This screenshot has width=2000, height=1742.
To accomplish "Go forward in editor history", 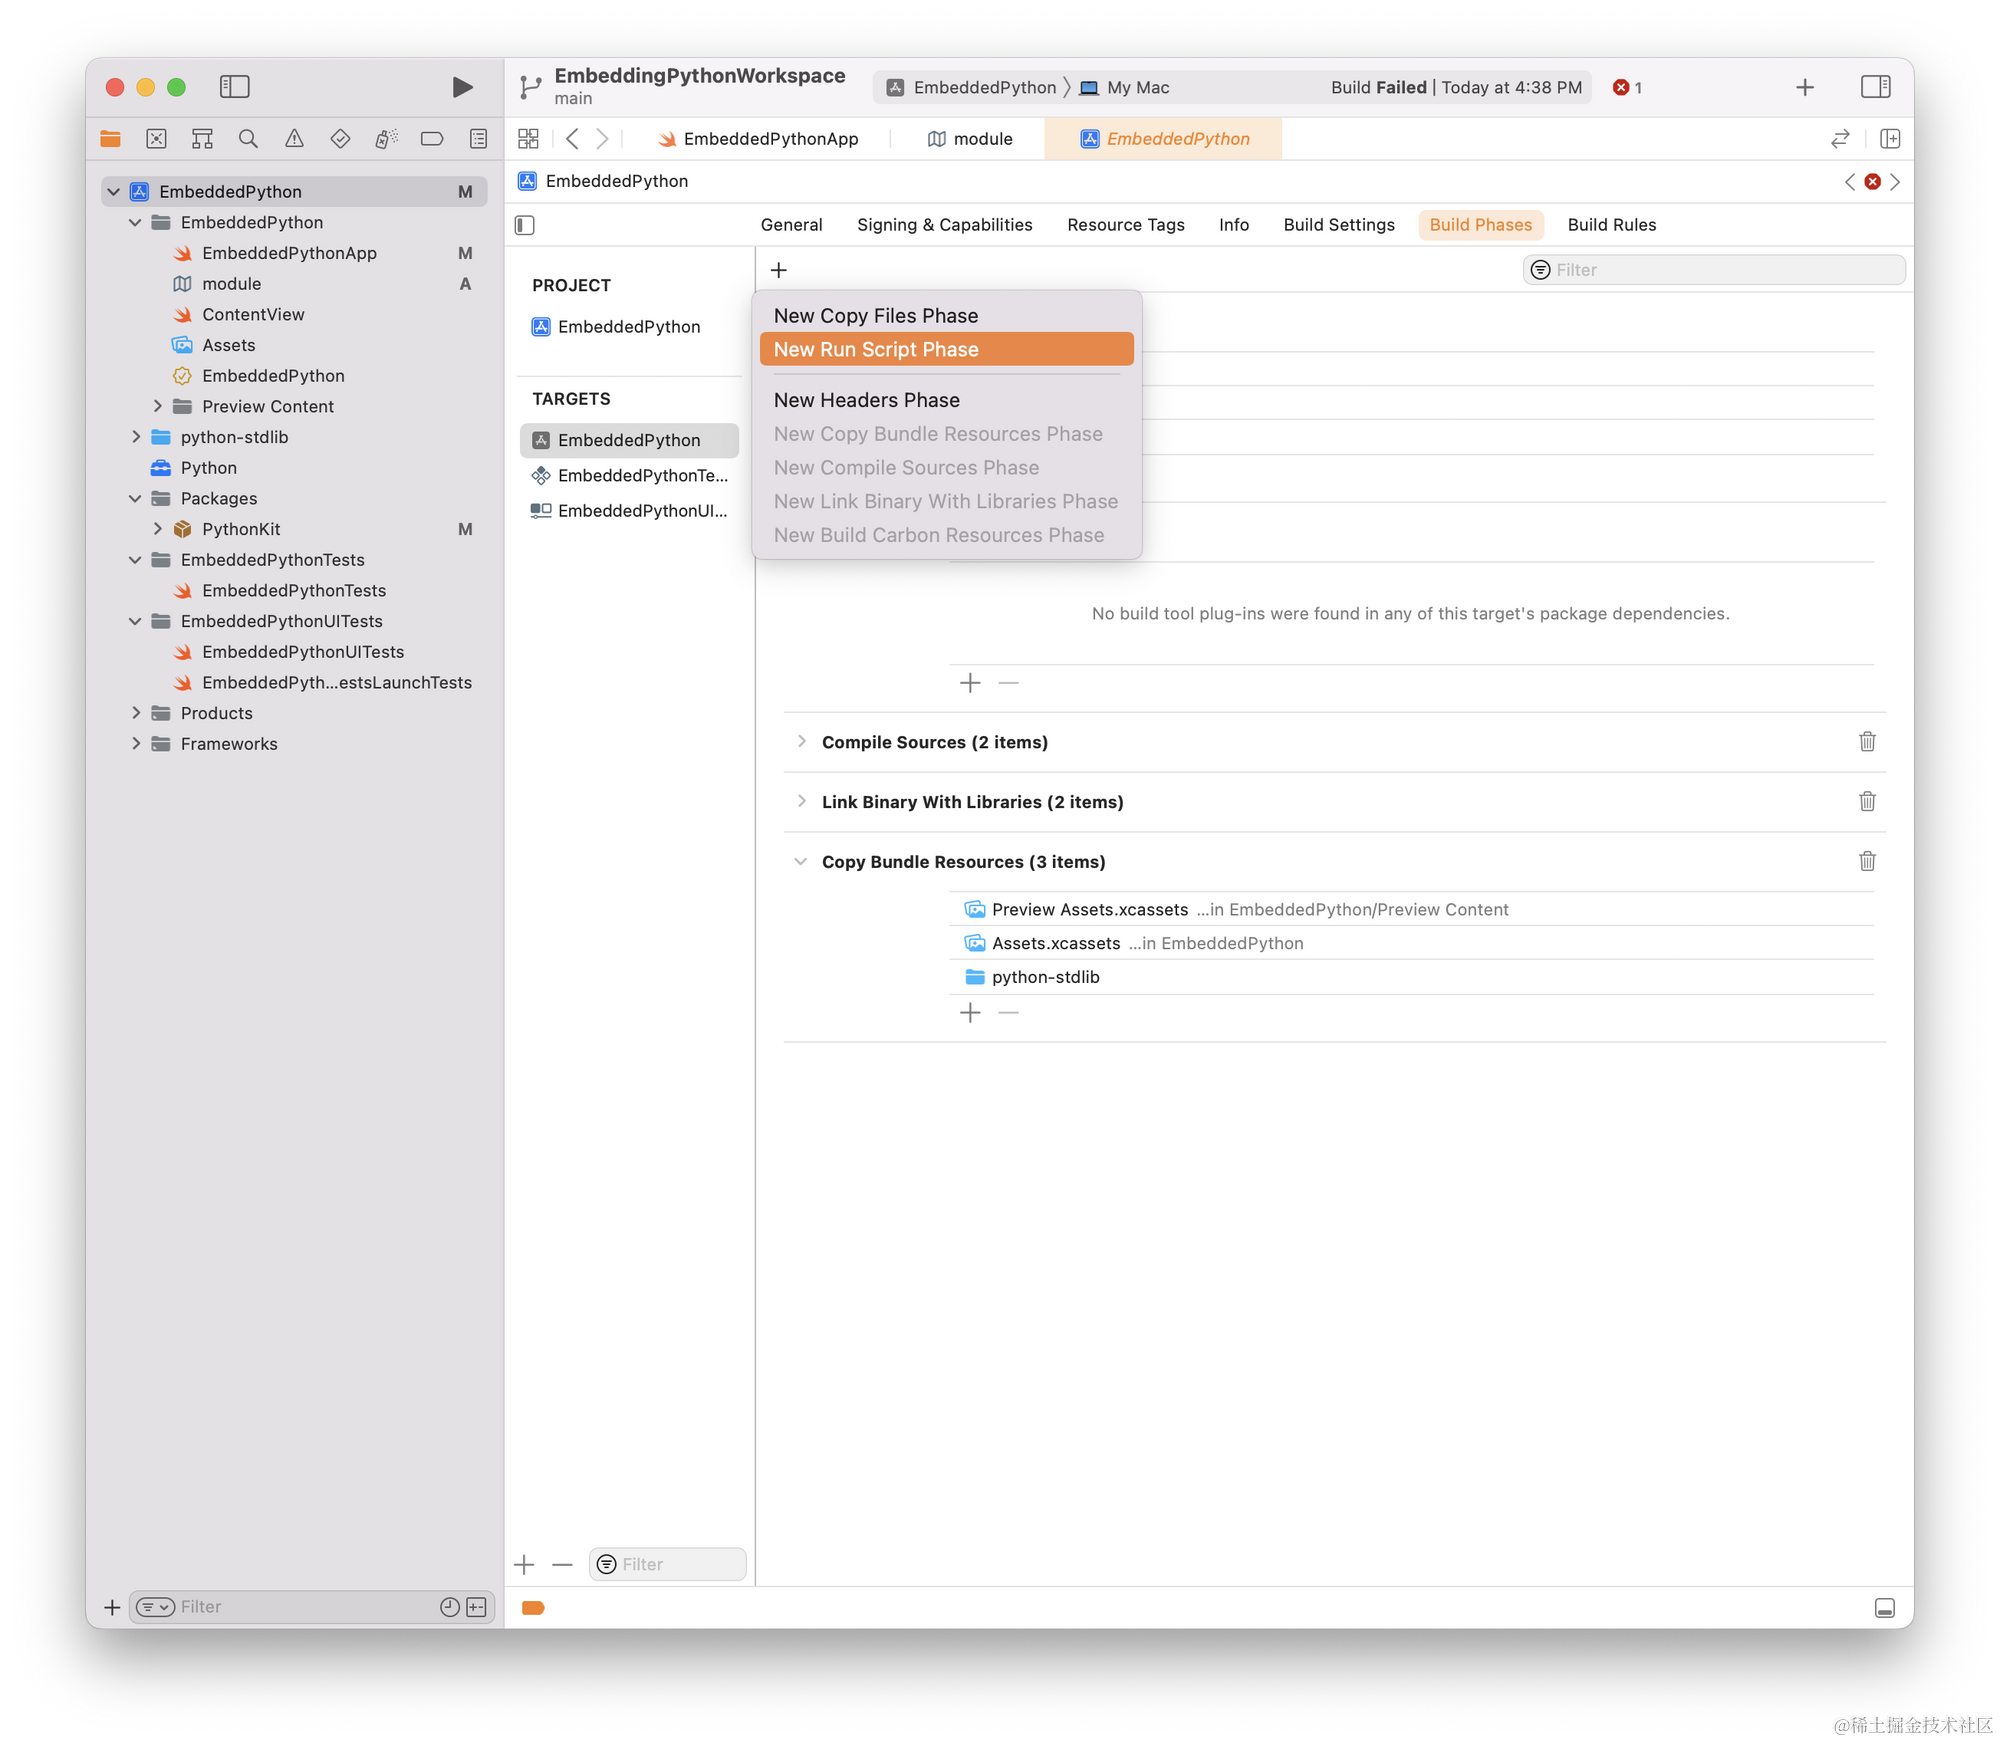I will coord(602,139).
